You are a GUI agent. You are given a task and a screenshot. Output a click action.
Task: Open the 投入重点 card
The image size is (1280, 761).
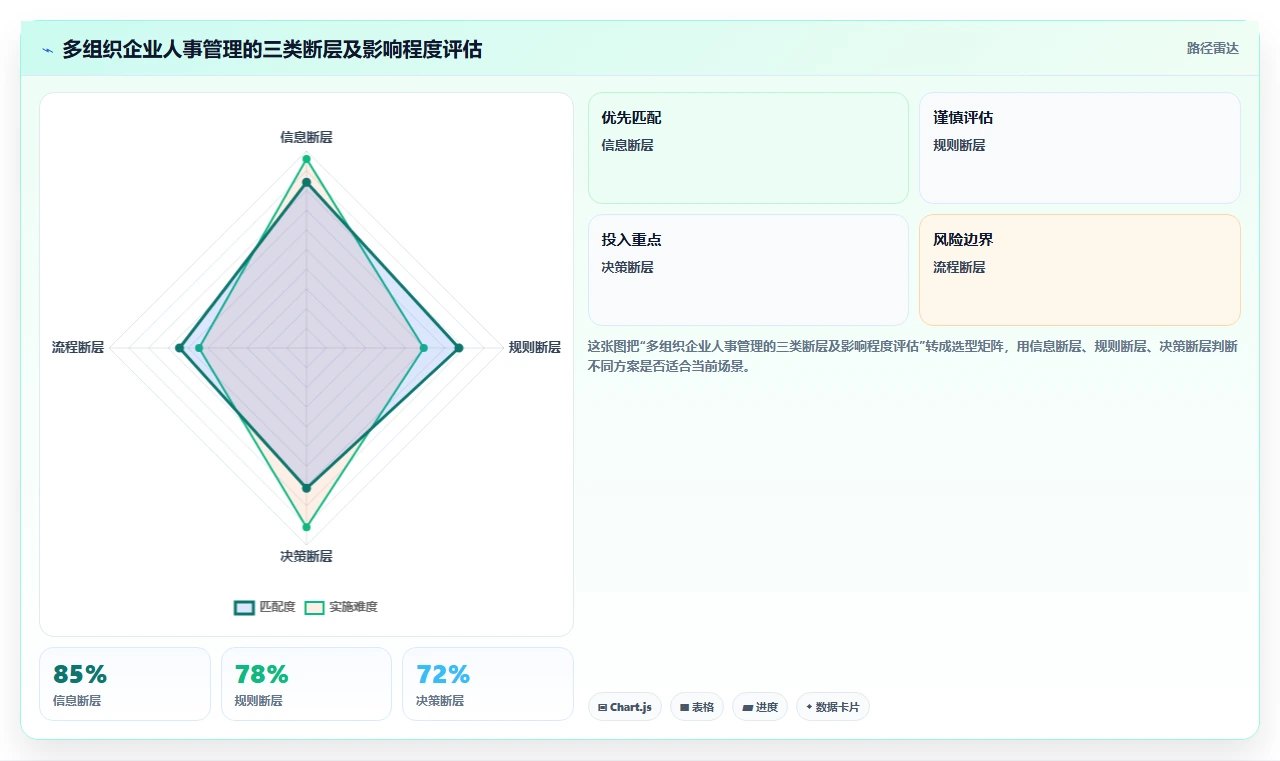tap(748, 270)
